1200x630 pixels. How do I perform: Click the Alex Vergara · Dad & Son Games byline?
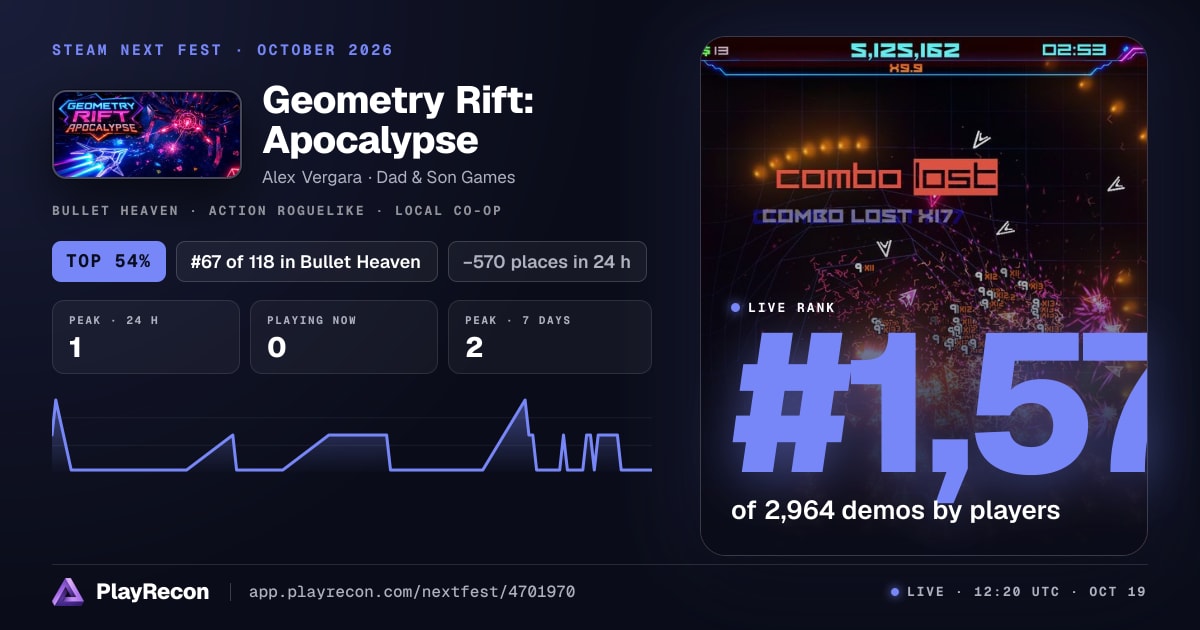coord(389,177)
